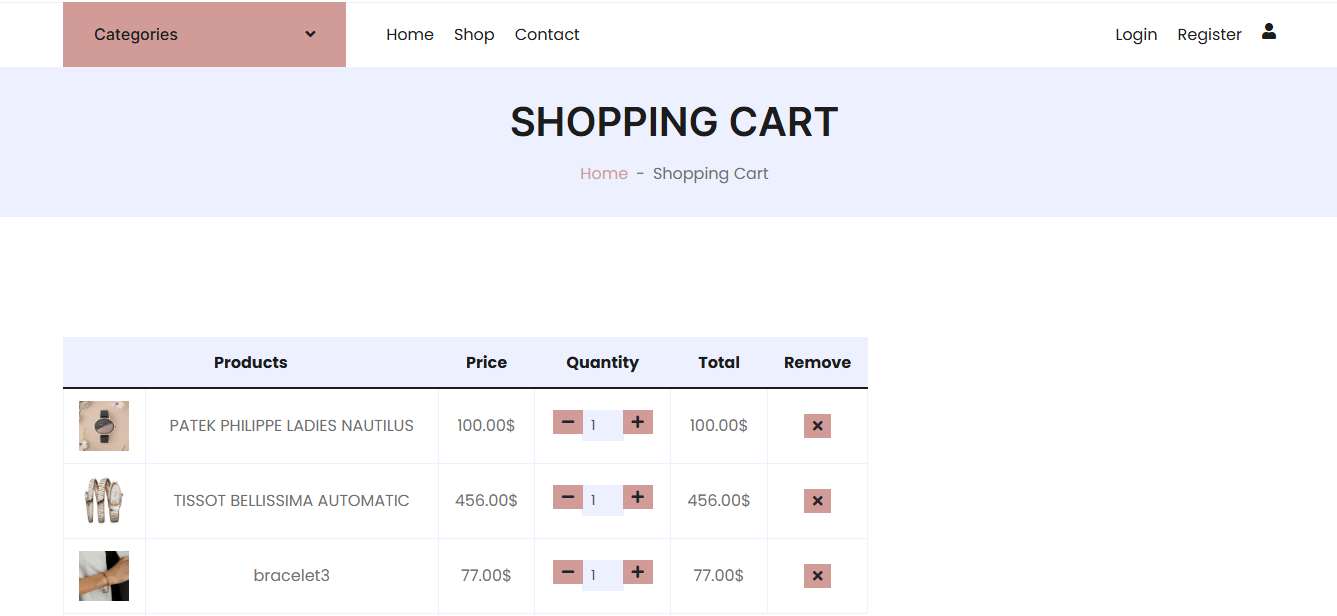Increase quantity of Patek Philippe watch

point(637,422)
